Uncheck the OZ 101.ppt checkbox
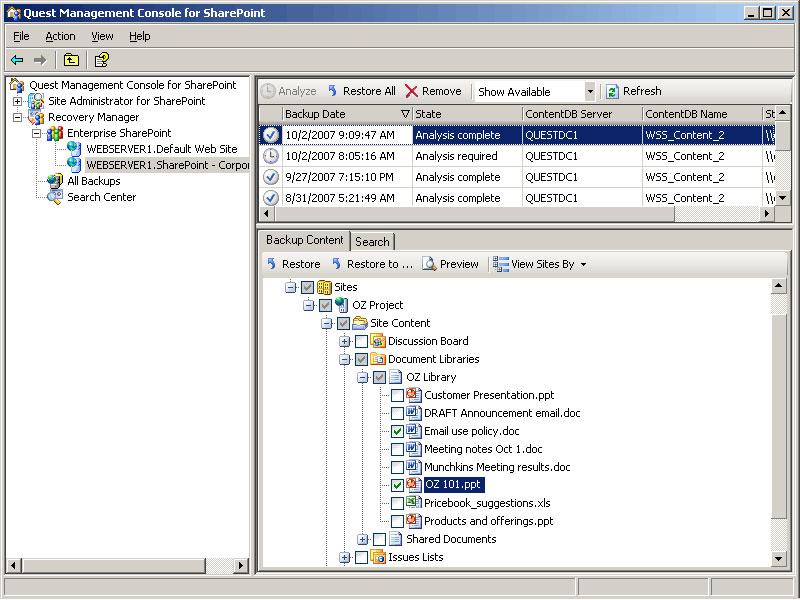The height and width of the screenshot is (600, 800). (397, 485)
